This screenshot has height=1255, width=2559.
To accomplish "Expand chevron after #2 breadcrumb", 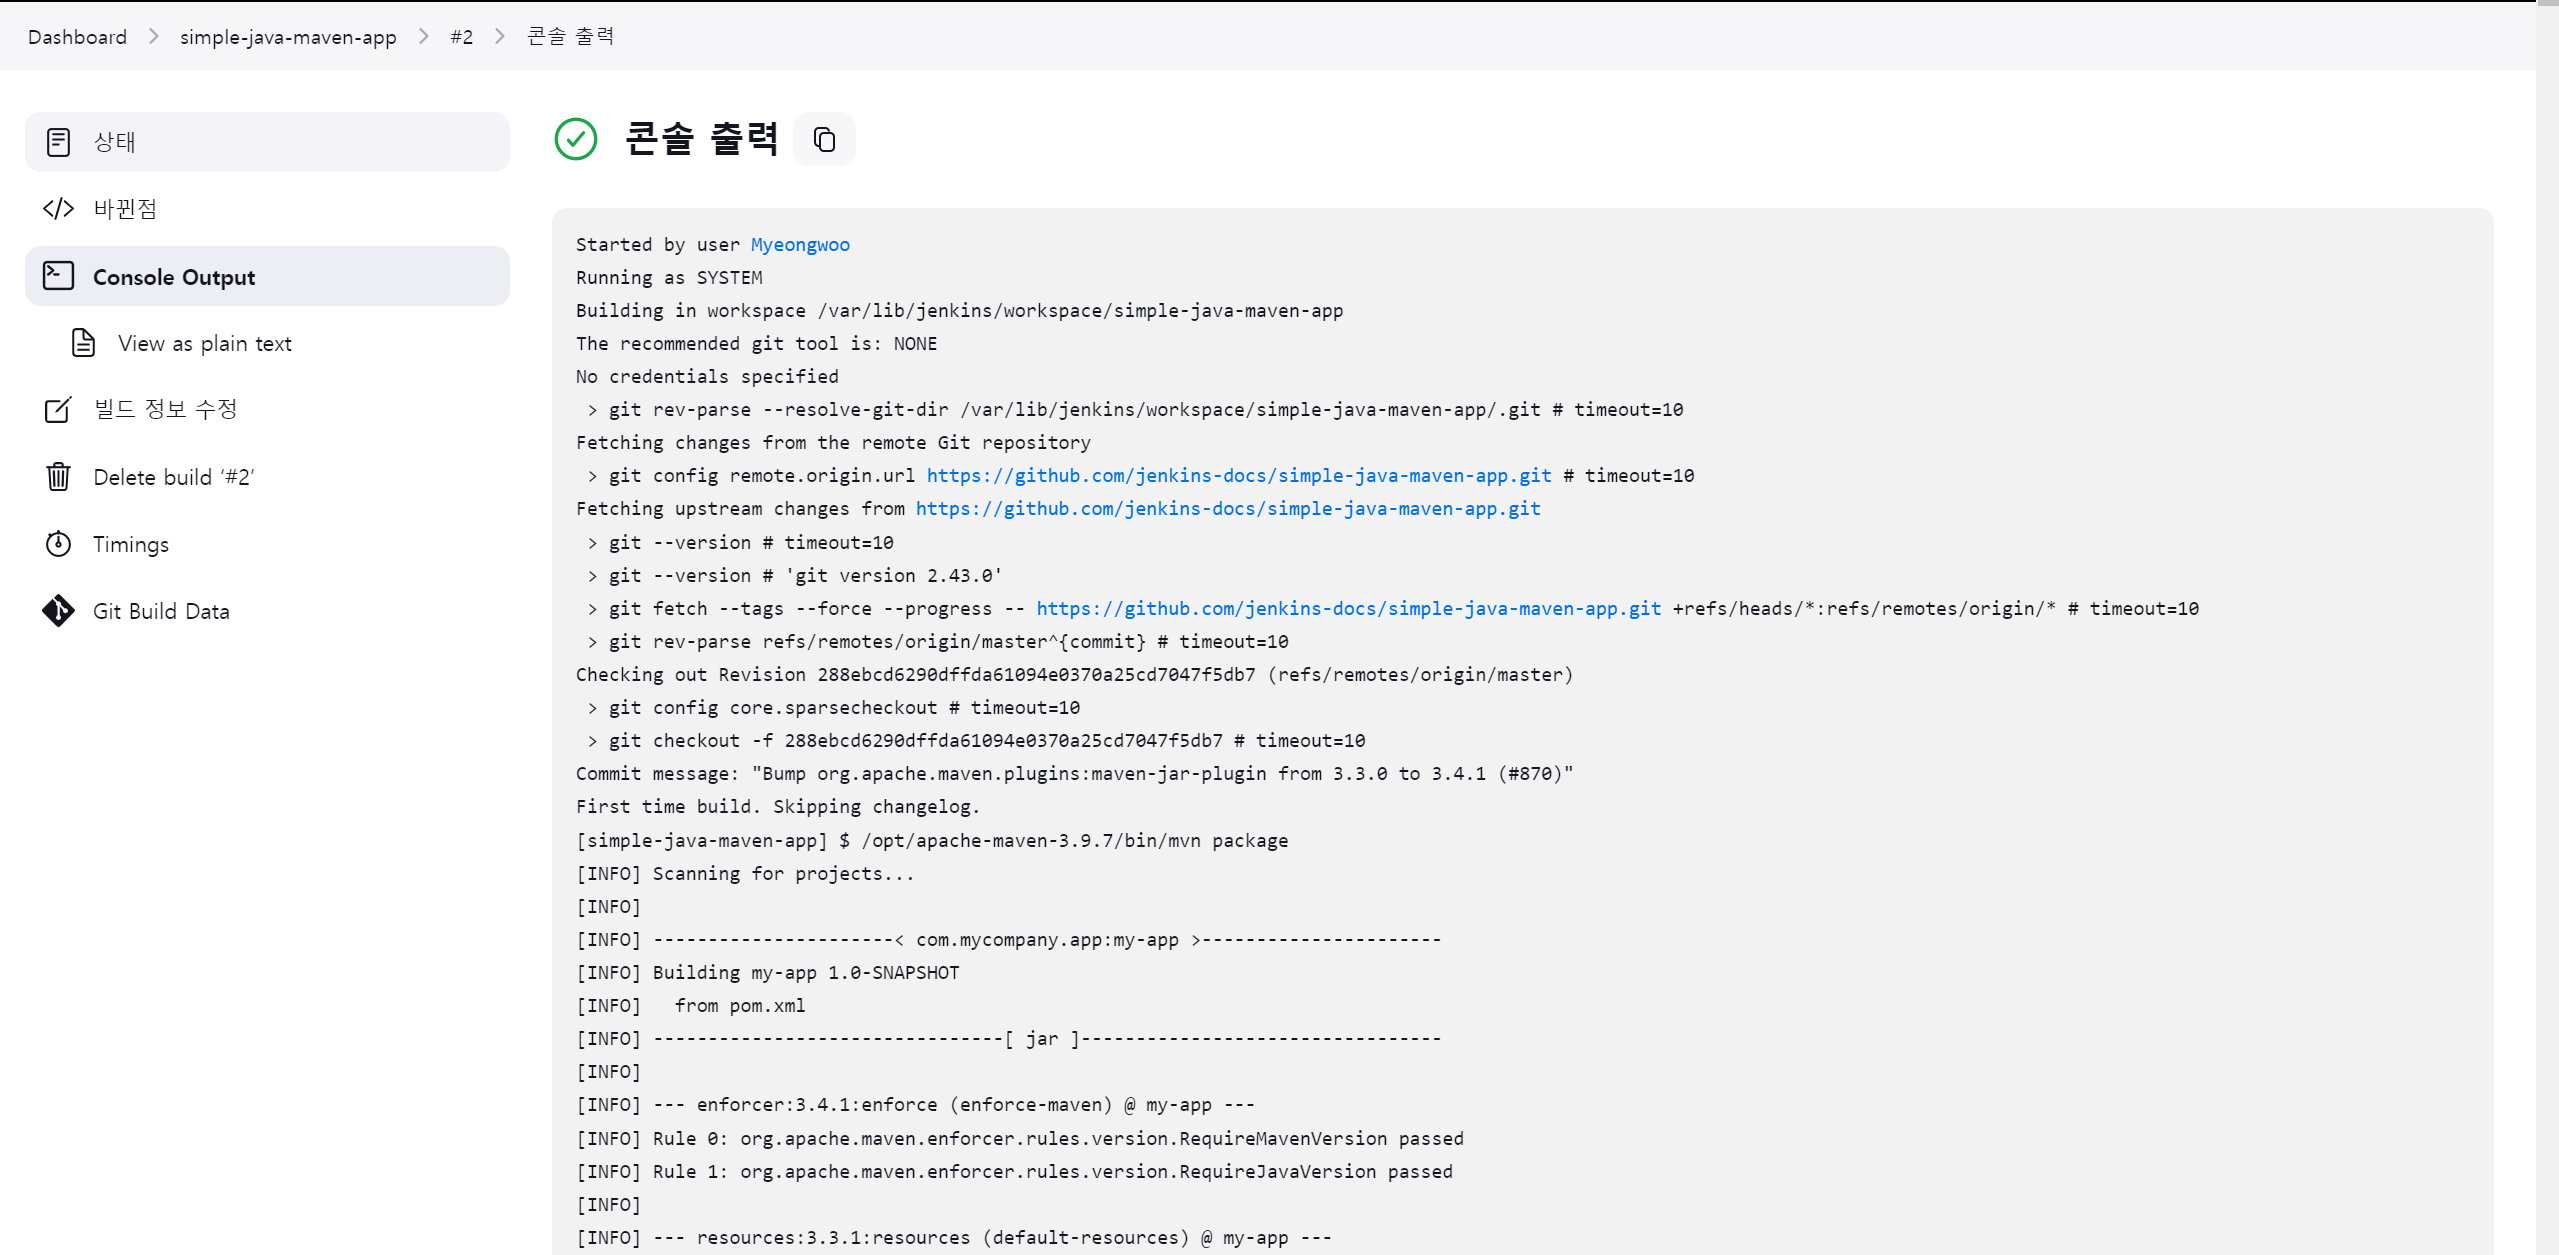I will 500,36.
